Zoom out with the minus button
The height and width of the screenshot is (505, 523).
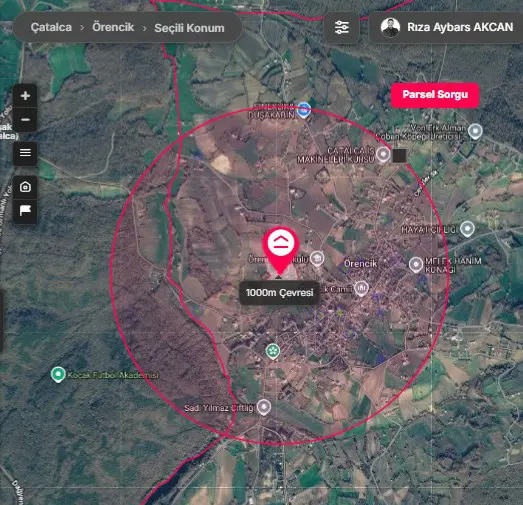click(x=25, y=120)
